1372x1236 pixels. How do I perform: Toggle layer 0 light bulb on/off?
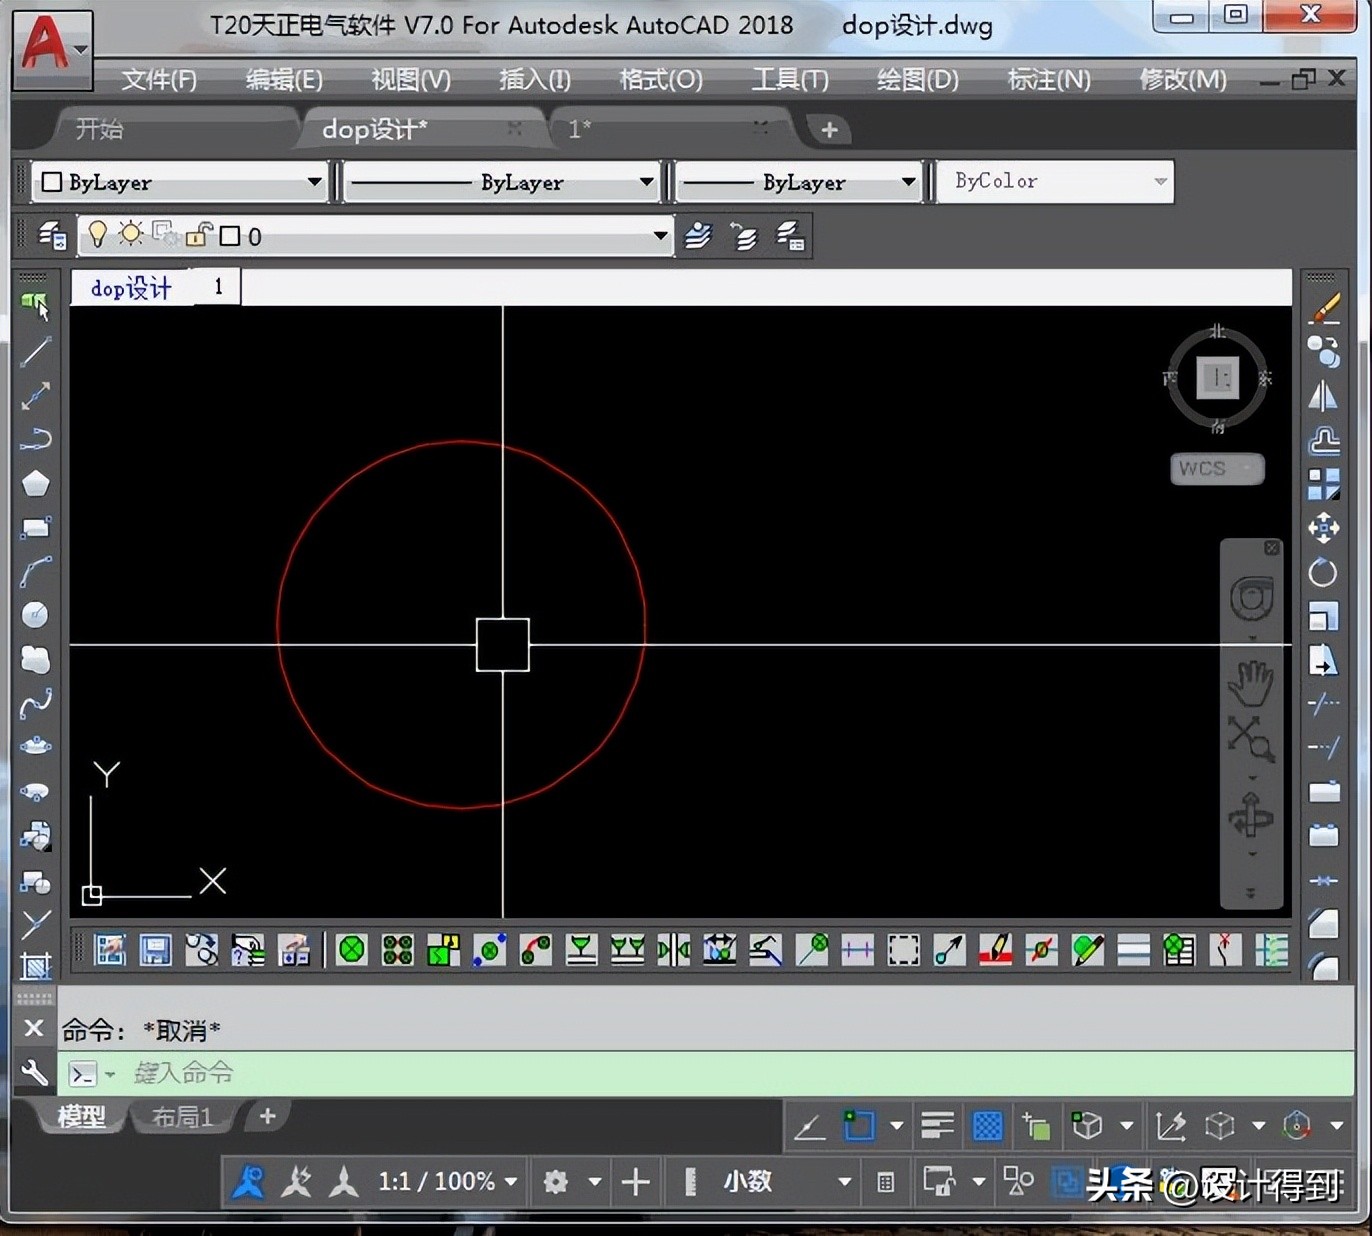pyautogui.click(x=97, y=235)
